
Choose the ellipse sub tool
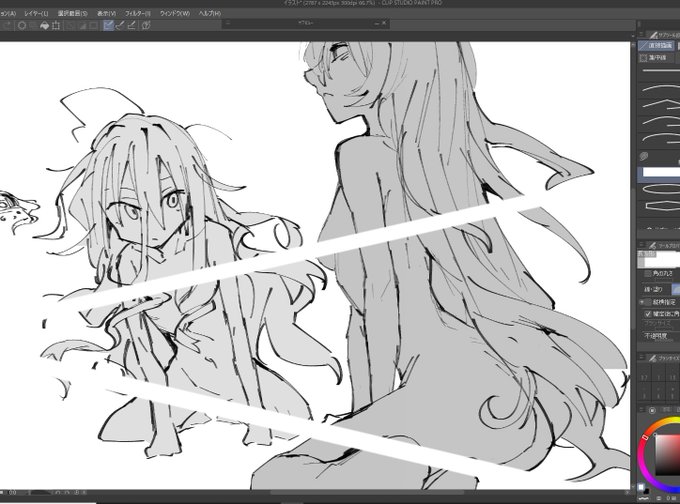click(660, 189)
